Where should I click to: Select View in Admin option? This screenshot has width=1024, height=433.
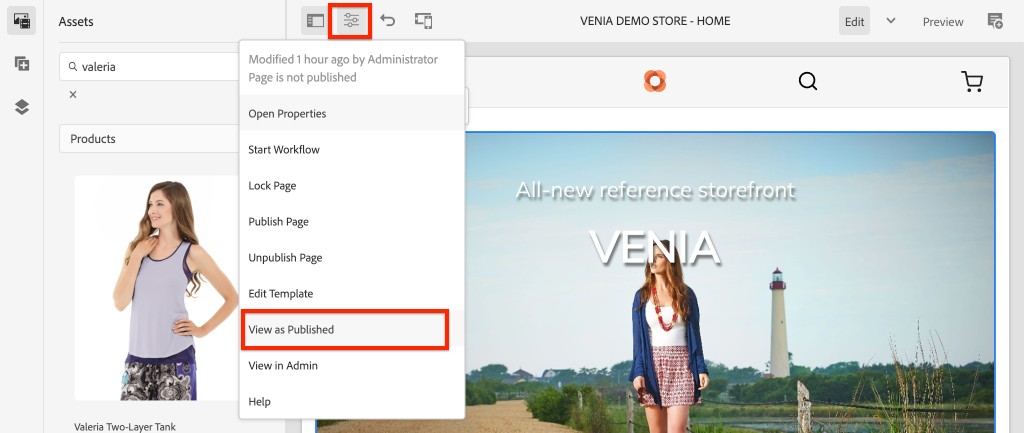(352, 366)
